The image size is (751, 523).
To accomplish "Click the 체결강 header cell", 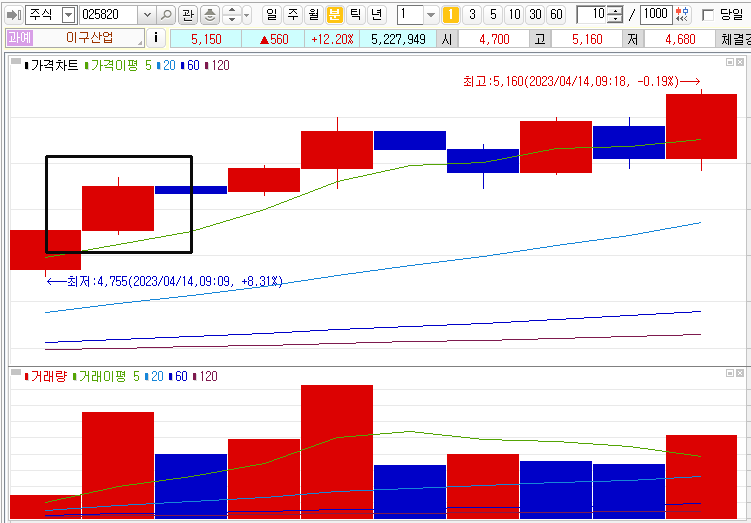I will pos(734,39).
